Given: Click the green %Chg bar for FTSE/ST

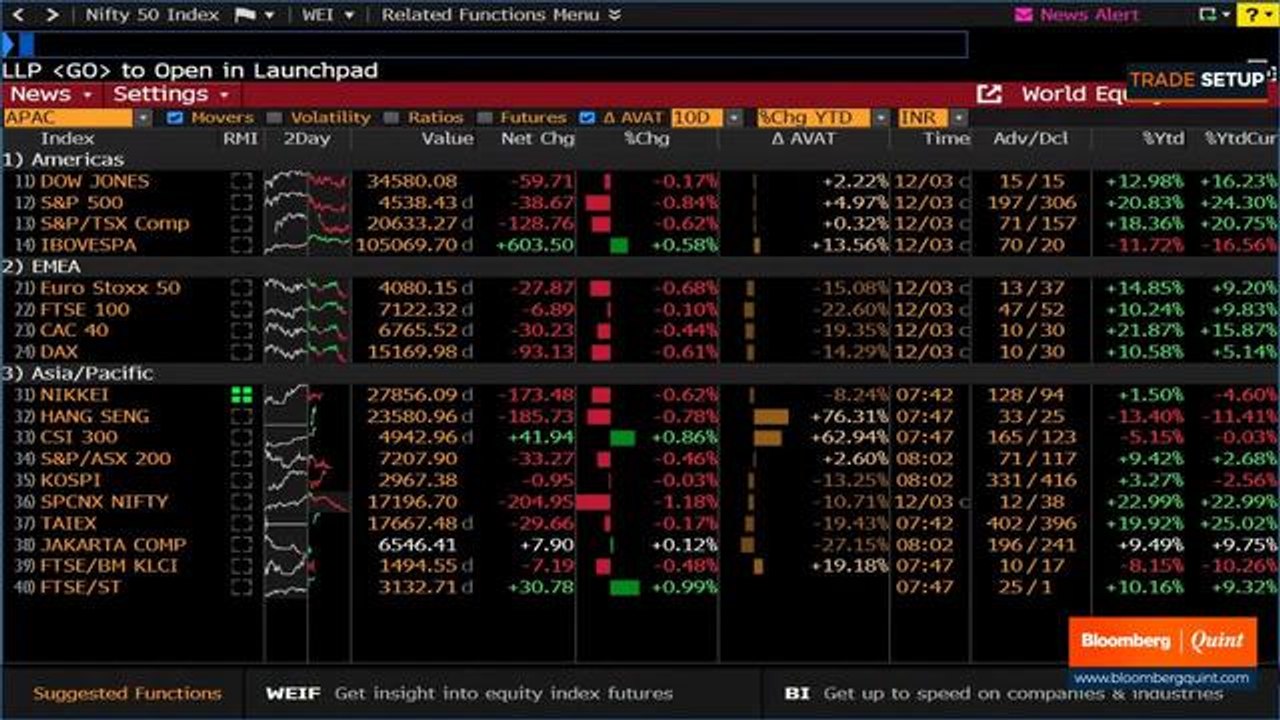Looking at the screenshot, I should coord(625,588).
